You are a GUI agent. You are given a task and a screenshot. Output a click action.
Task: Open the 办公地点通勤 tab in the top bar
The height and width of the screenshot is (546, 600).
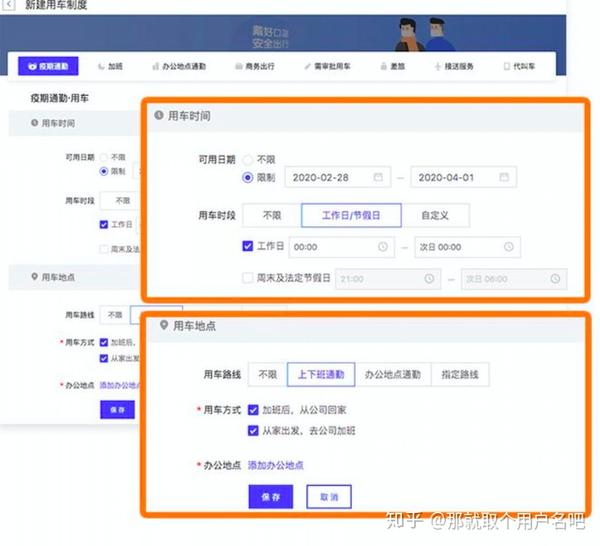pyautogui.click(x=179, y=66)
